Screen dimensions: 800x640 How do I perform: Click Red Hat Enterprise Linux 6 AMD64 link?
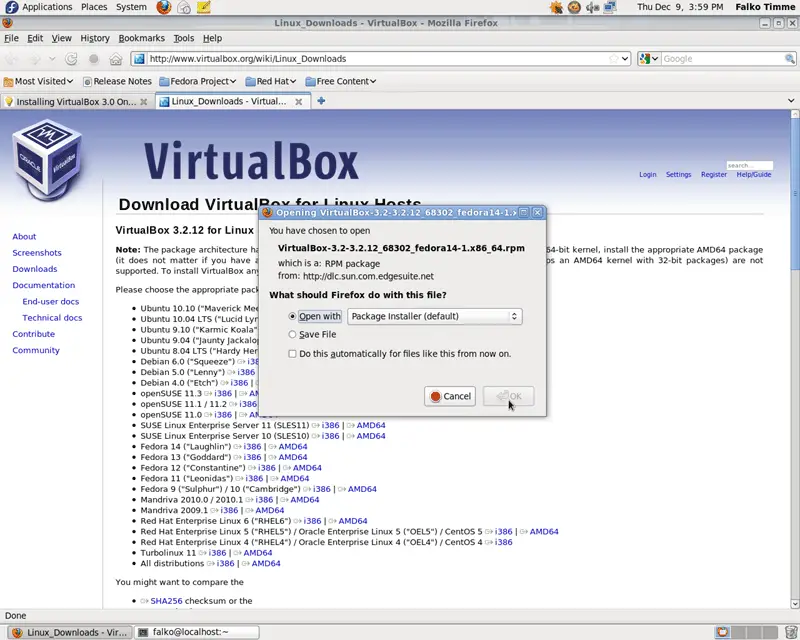[353, 521]
